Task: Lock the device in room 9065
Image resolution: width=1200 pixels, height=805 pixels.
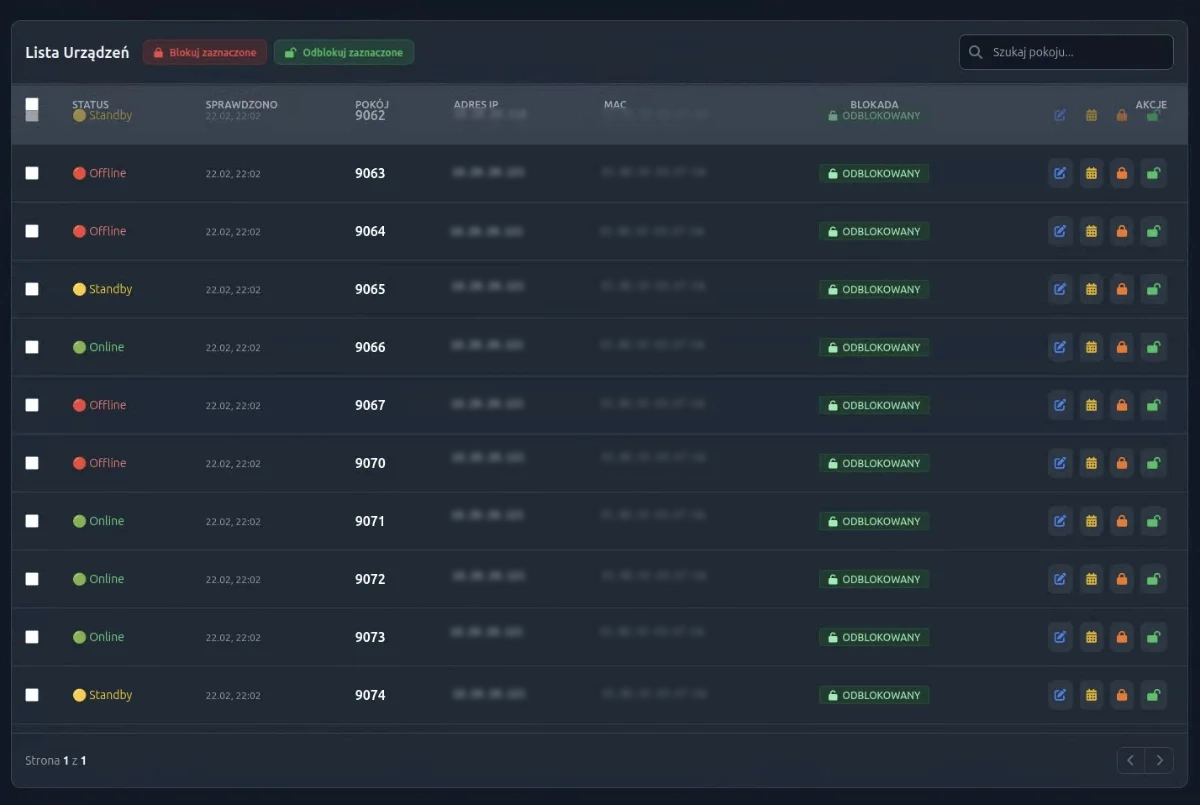Action: point(1122,289)
